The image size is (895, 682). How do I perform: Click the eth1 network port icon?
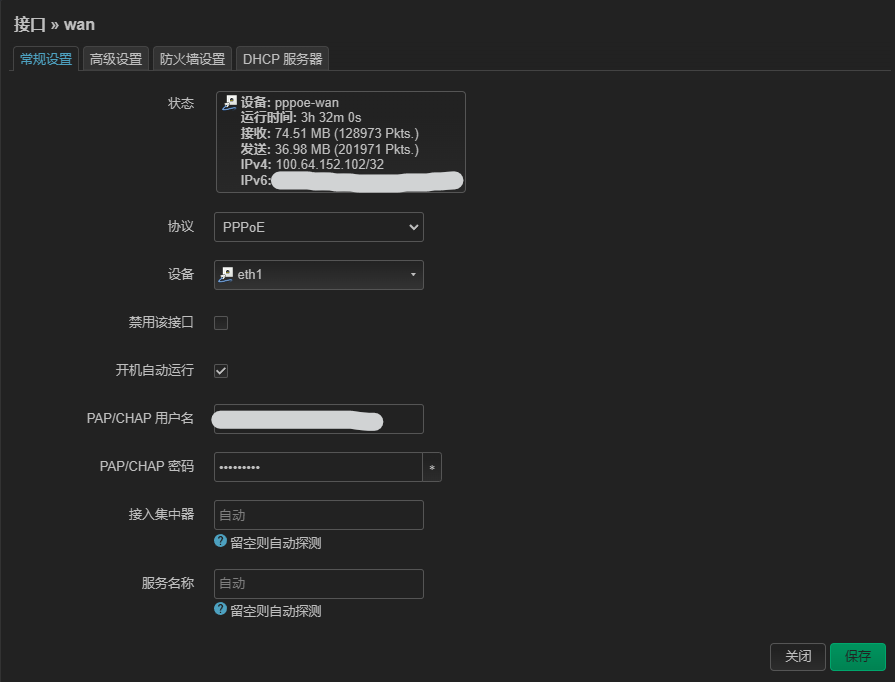(228, 274)
